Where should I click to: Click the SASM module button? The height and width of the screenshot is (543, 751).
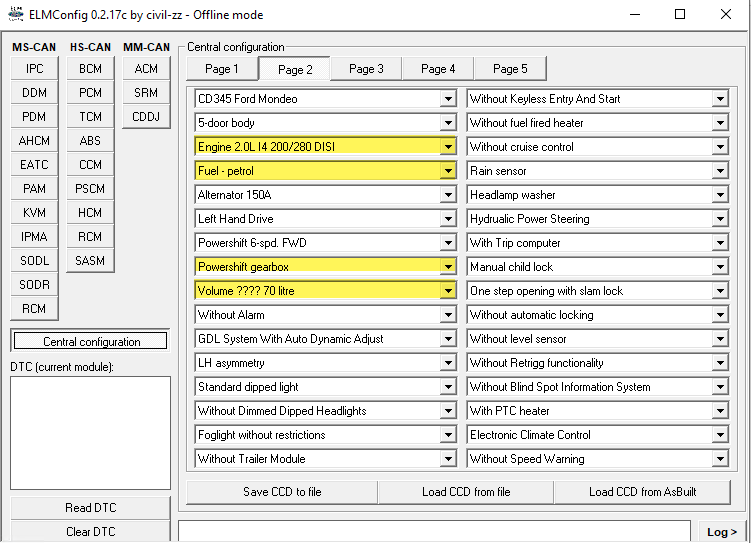pyautogui.click(x=90, y=261)
